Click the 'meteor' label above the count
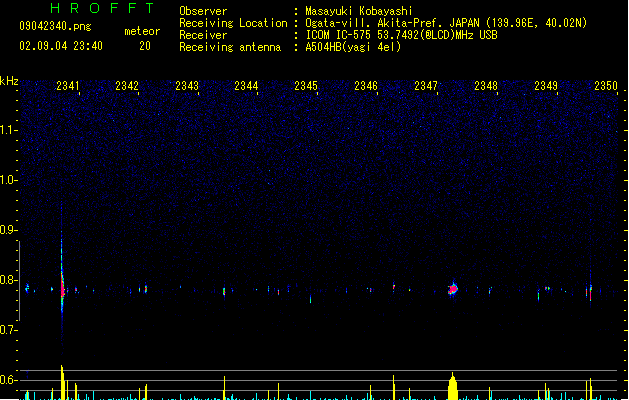Screen dimensions: 629x400 (142, 31)
